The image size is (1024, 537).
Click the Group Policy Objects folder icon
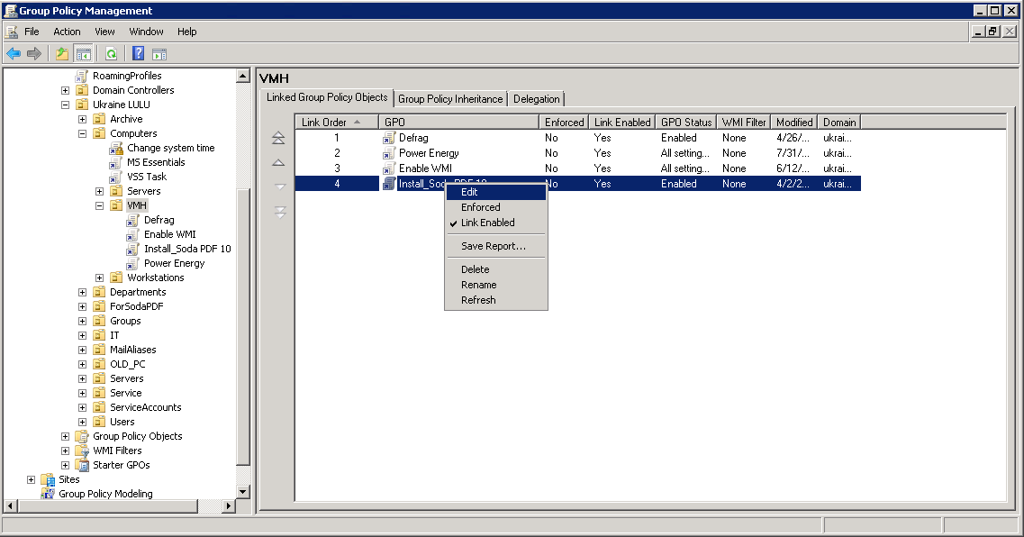coord(82,436)
